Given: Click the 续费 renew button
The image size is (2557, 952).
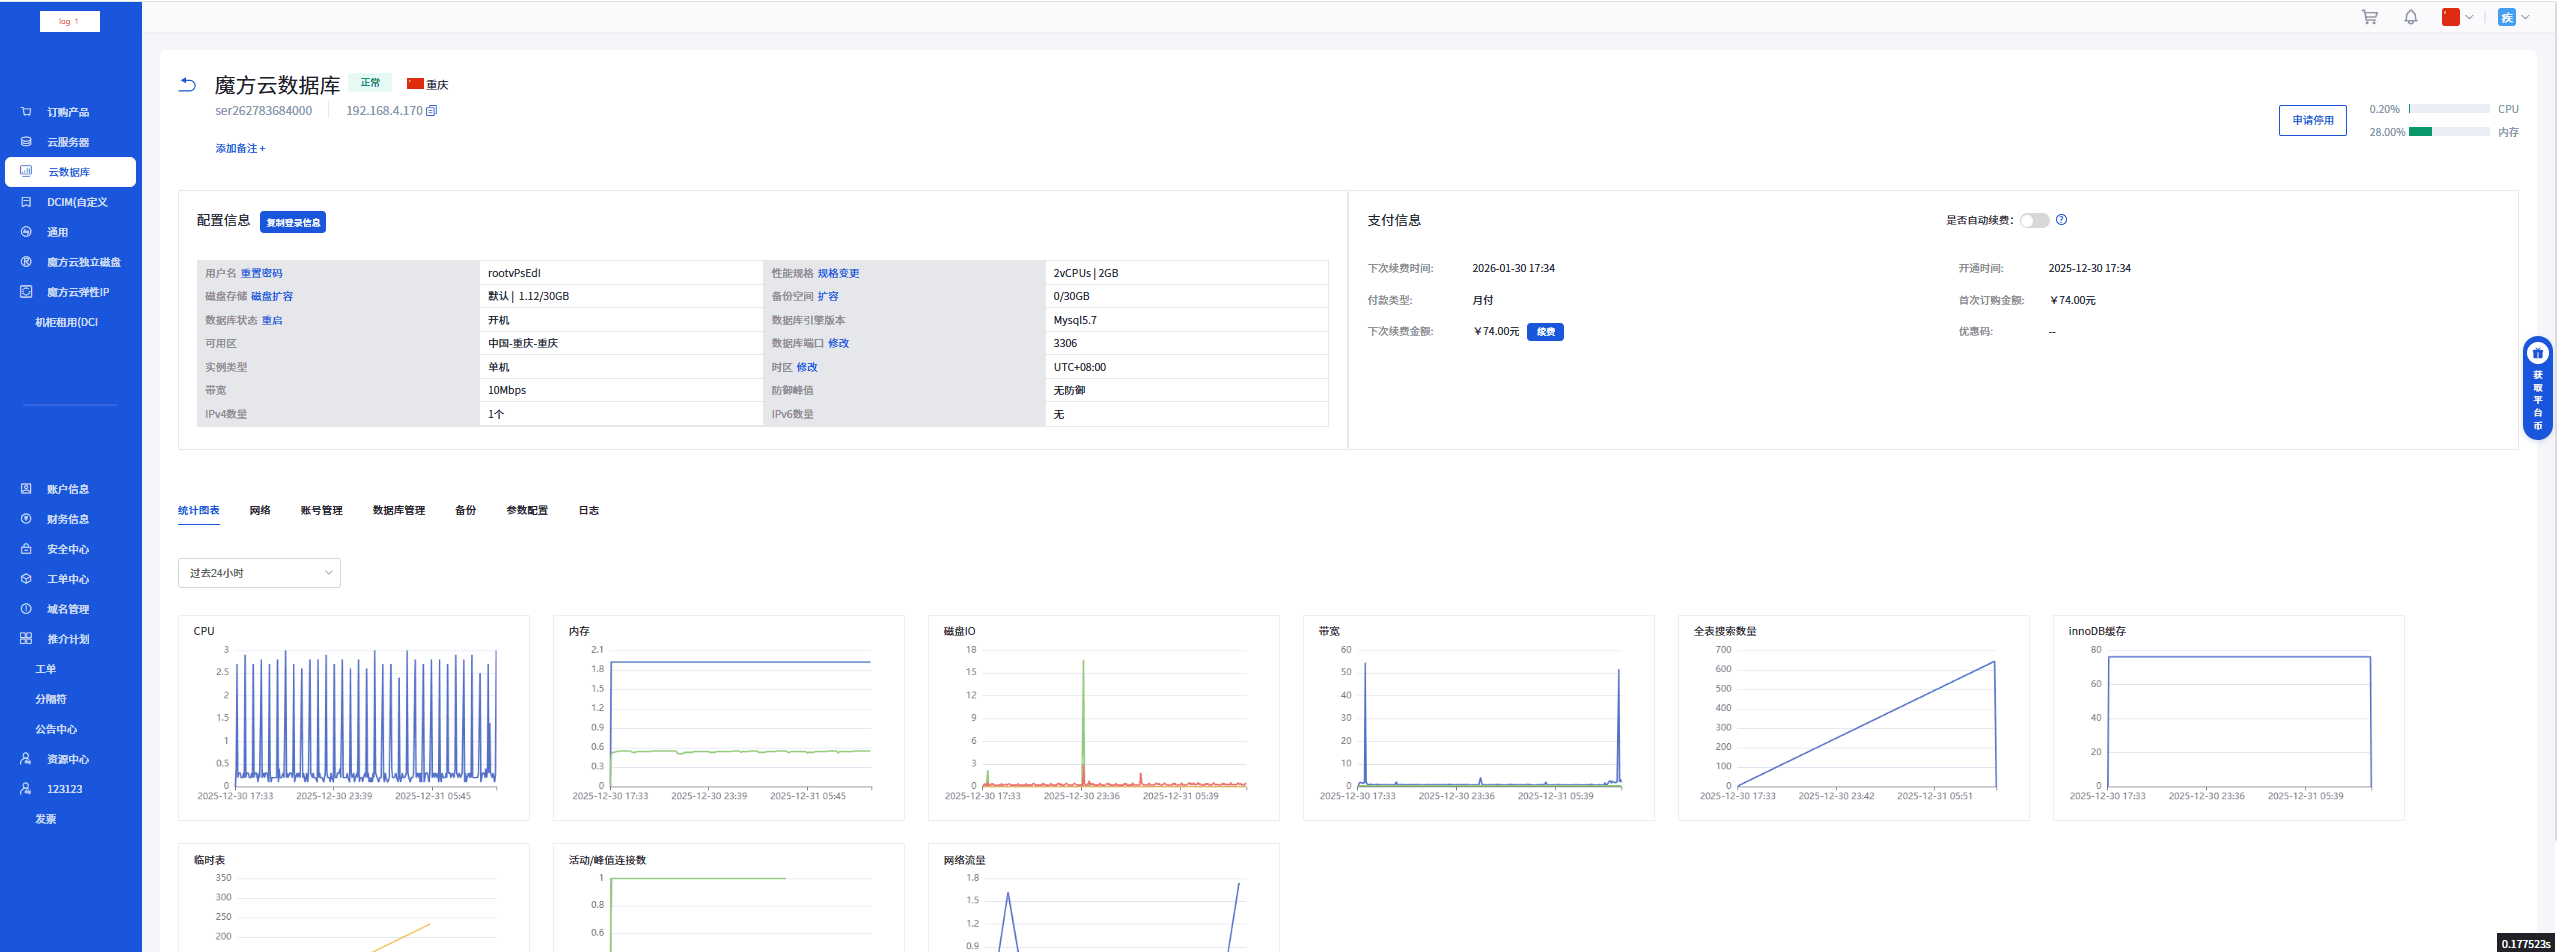Looking at the screenshot, I should point(1545,332).
